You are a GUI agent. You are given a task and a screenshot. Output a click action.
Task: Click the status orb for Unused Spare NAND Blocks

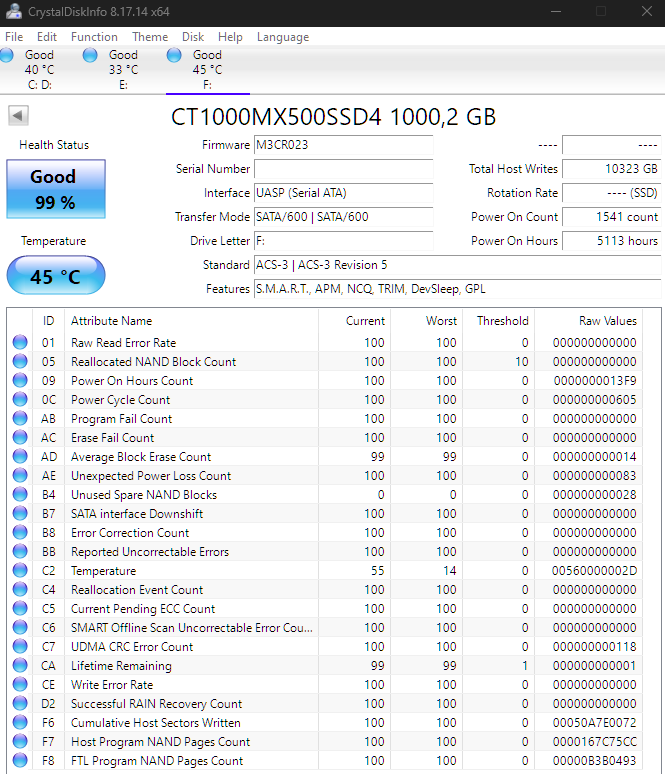pyautogui.click(x=20, y=494)
